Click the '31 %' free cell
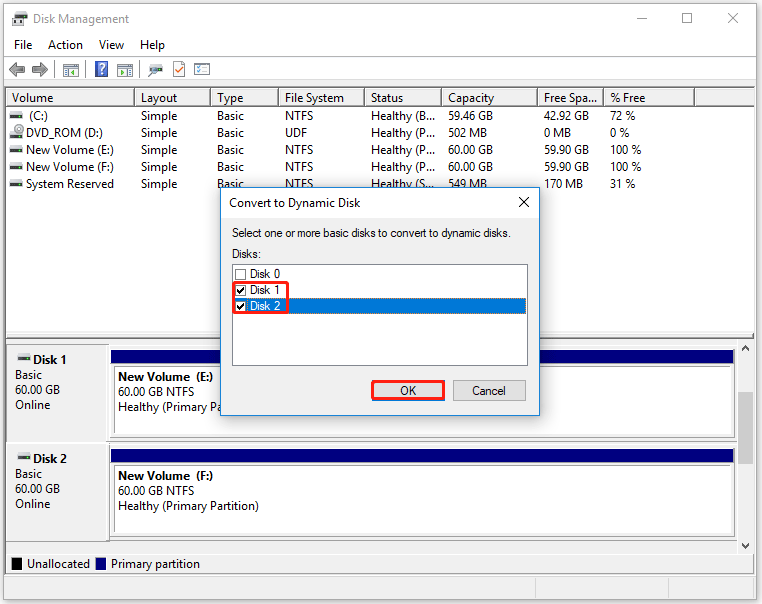The image size is (762, 604). click(x=623, y=184)
